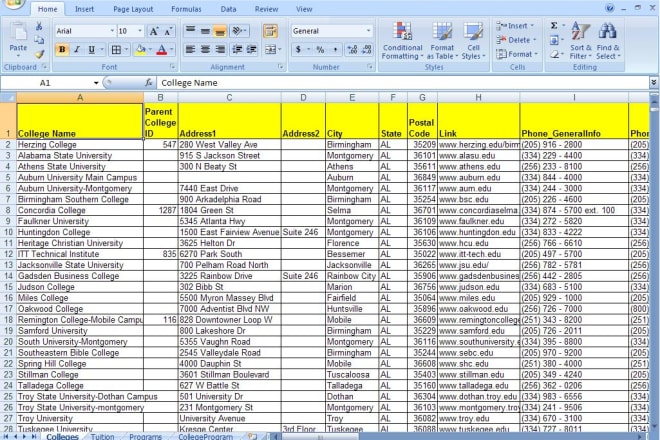Click the Insert Function fx button

coord(148,83)
